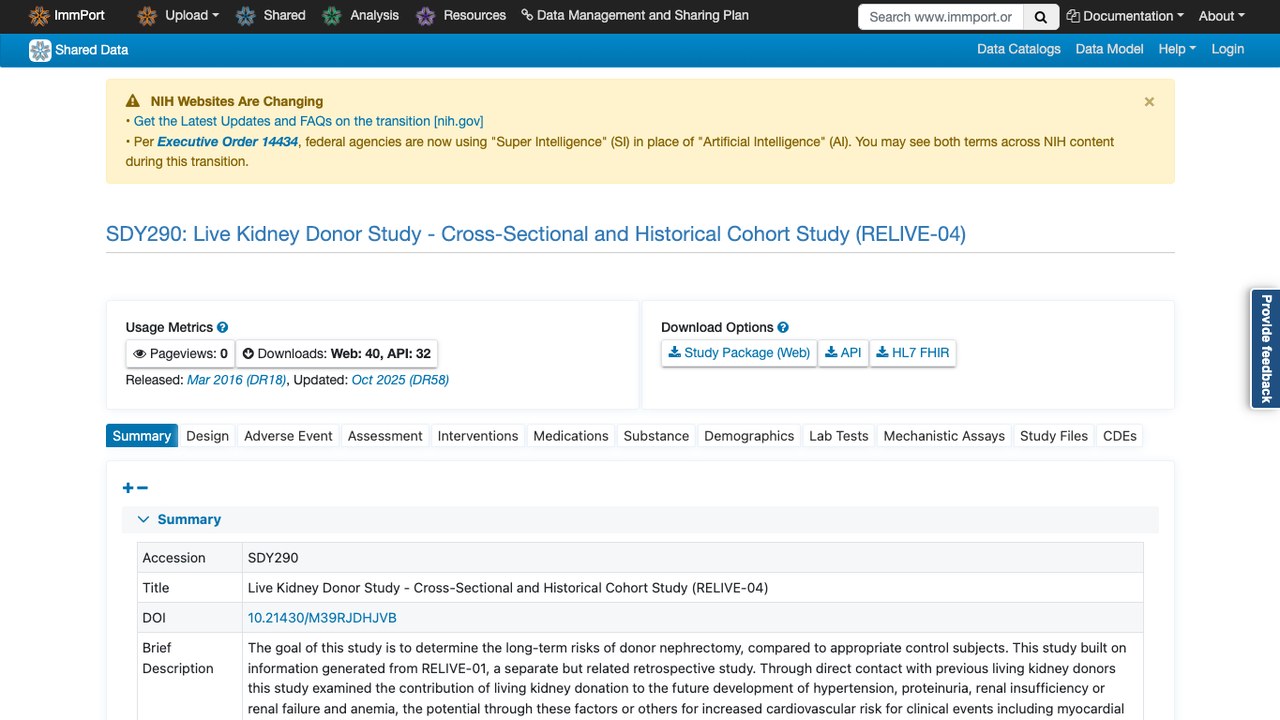1280x720 pixels.
Task: Open the NIH transition updates link
Action: click(308, 121)
